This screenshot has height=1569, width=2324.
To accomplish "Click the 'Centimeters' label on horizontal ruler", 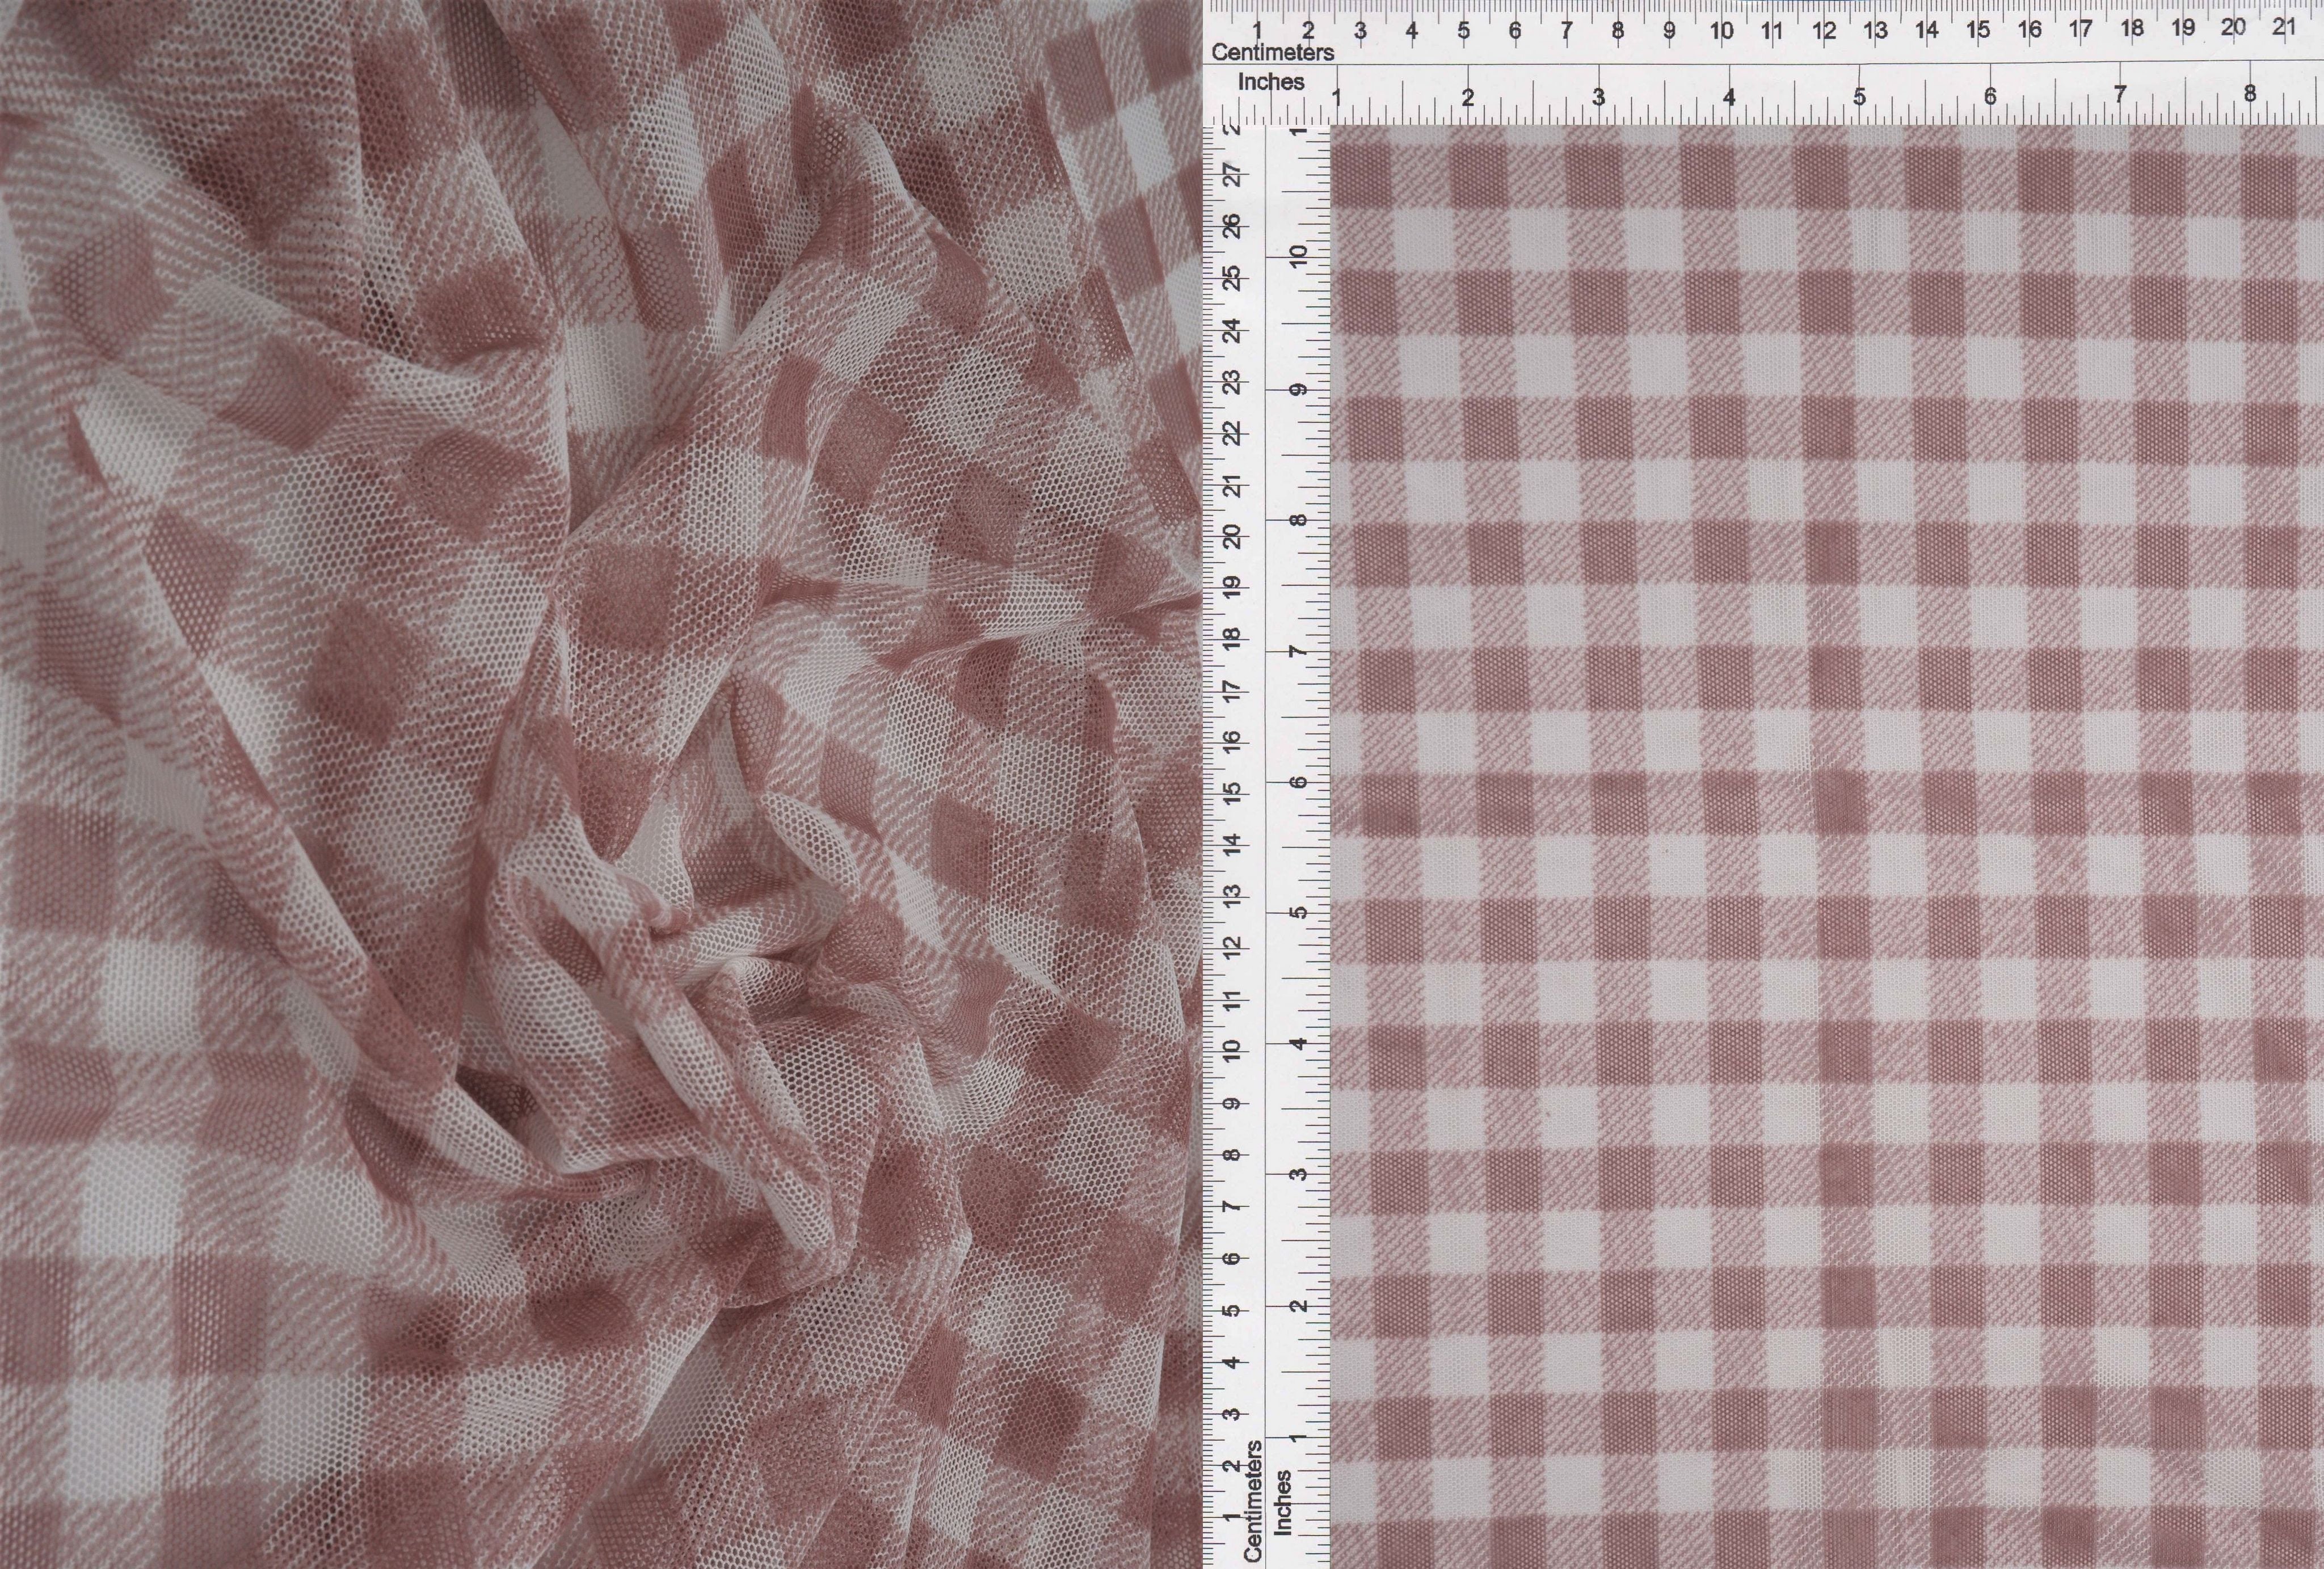I will point(1272,52).
